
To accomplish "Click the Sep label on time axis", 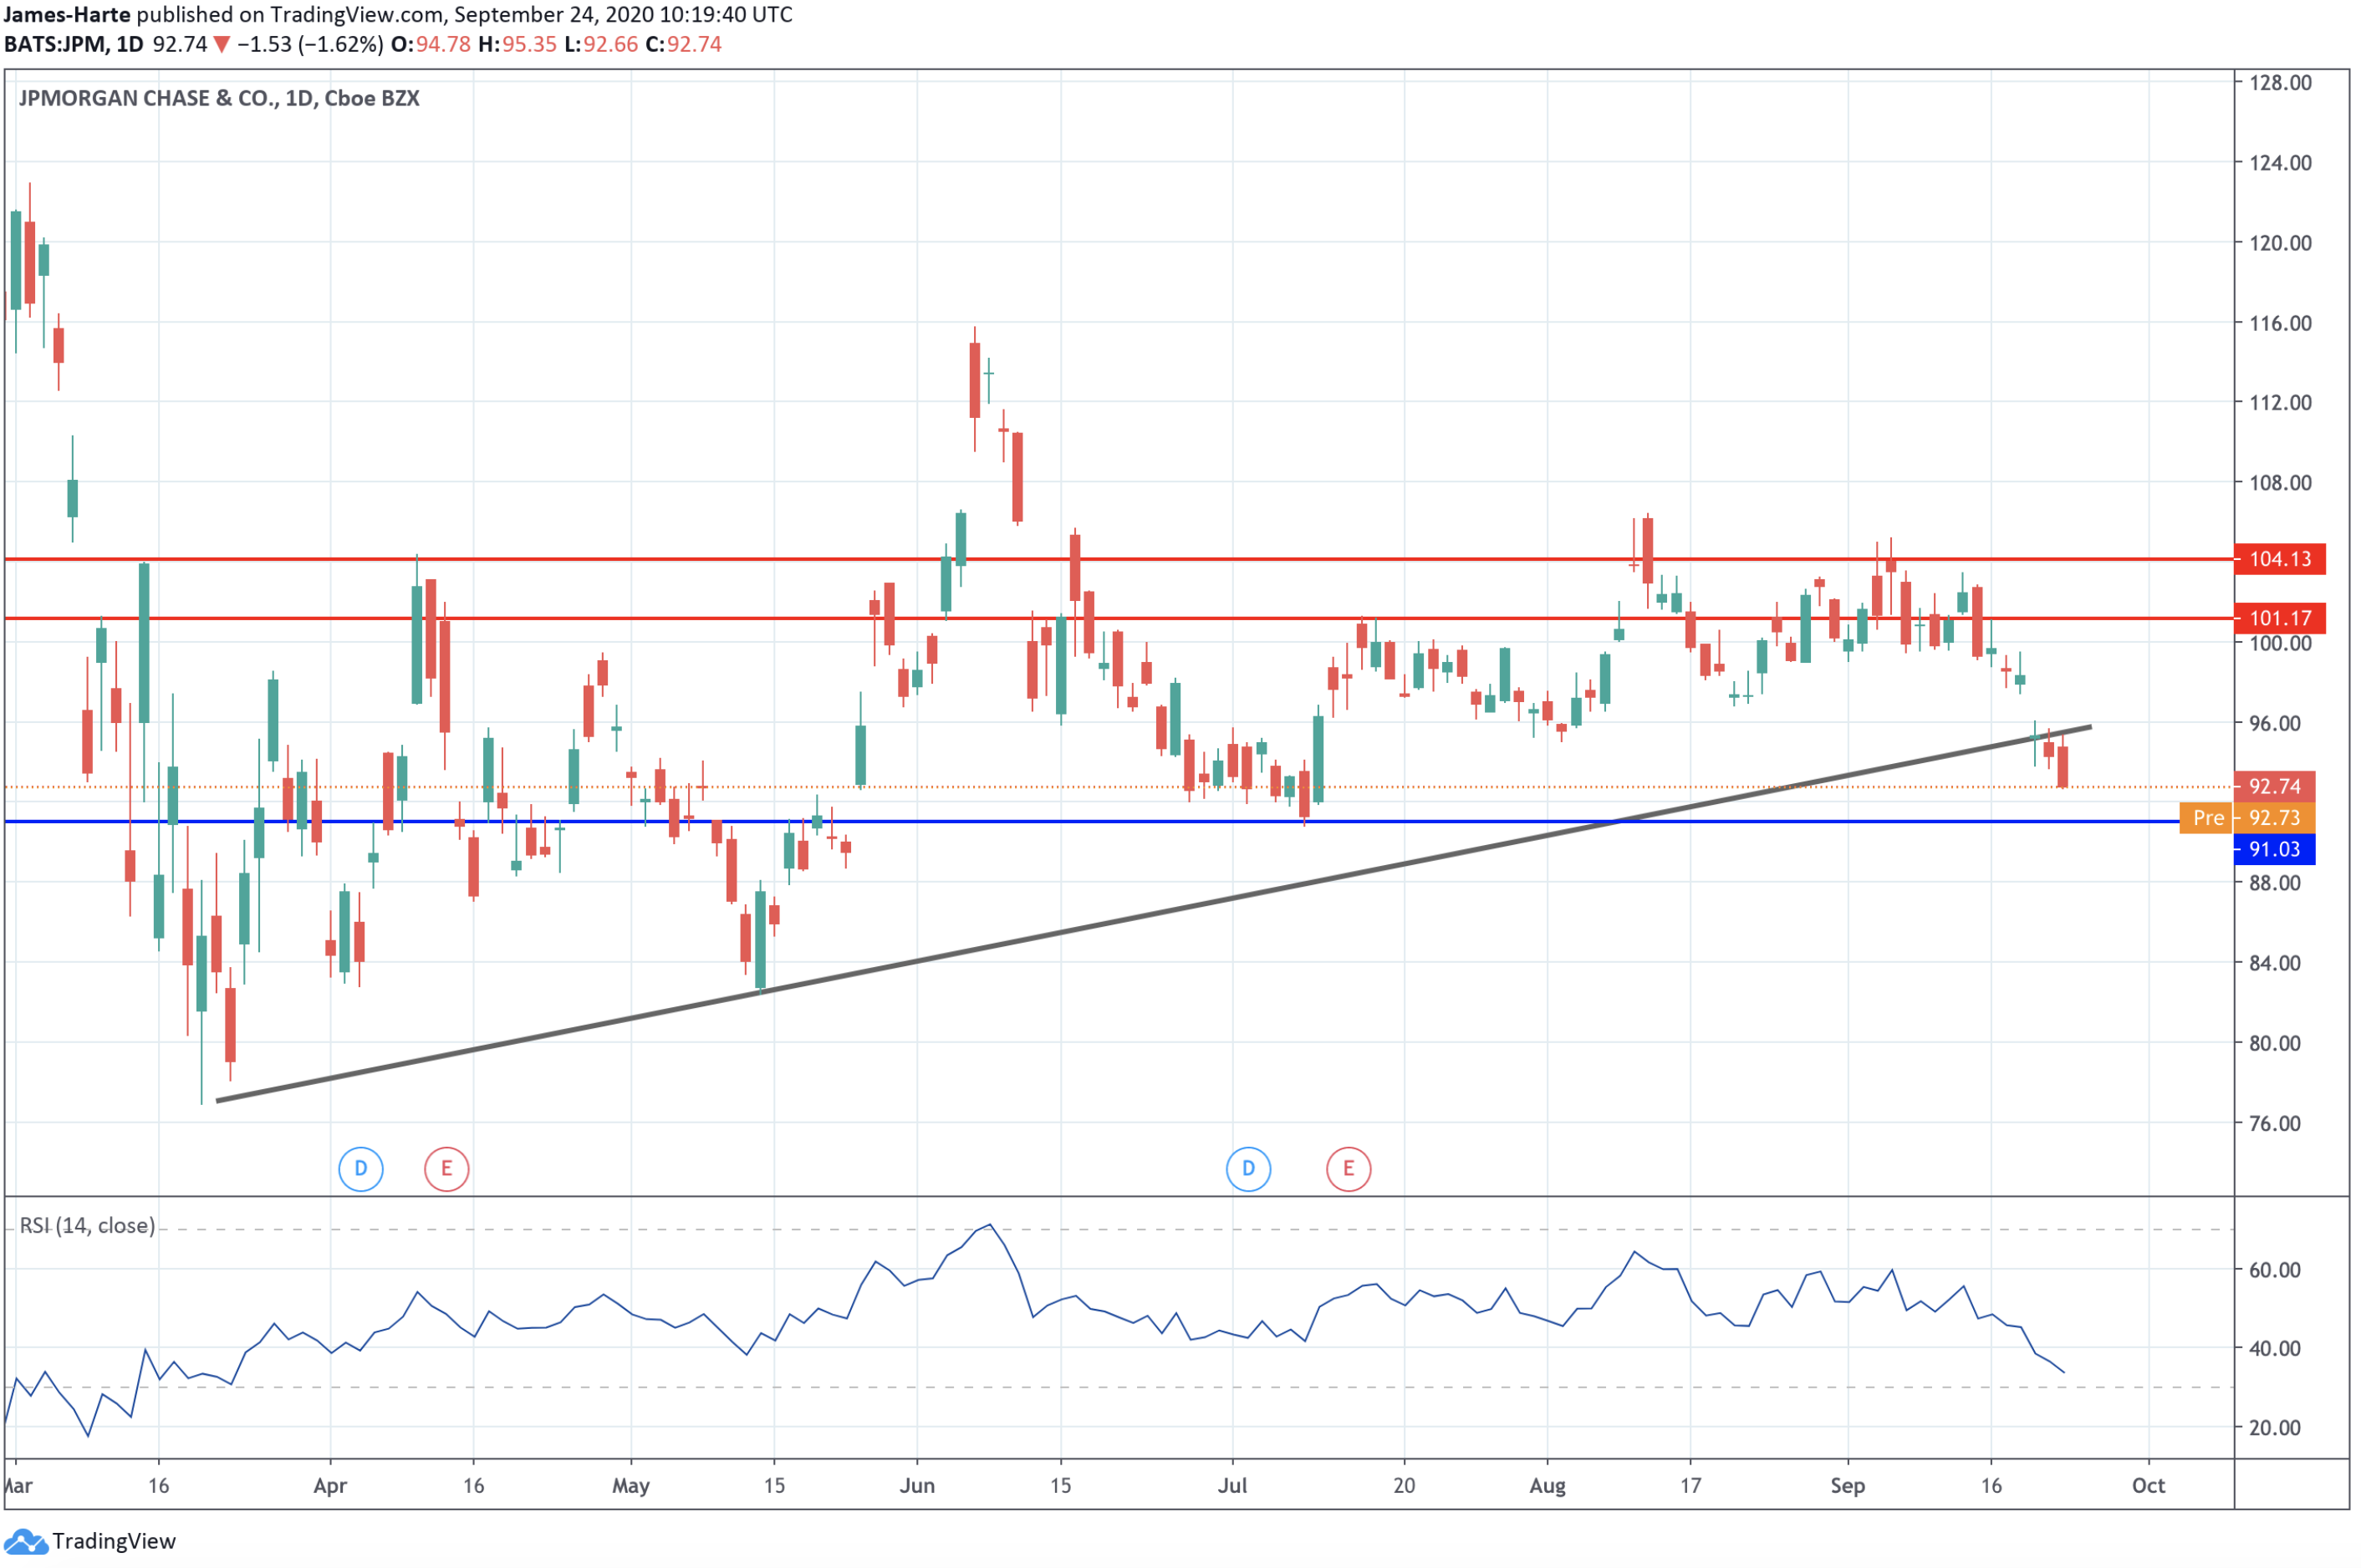I will (x=1847, y=1486).
